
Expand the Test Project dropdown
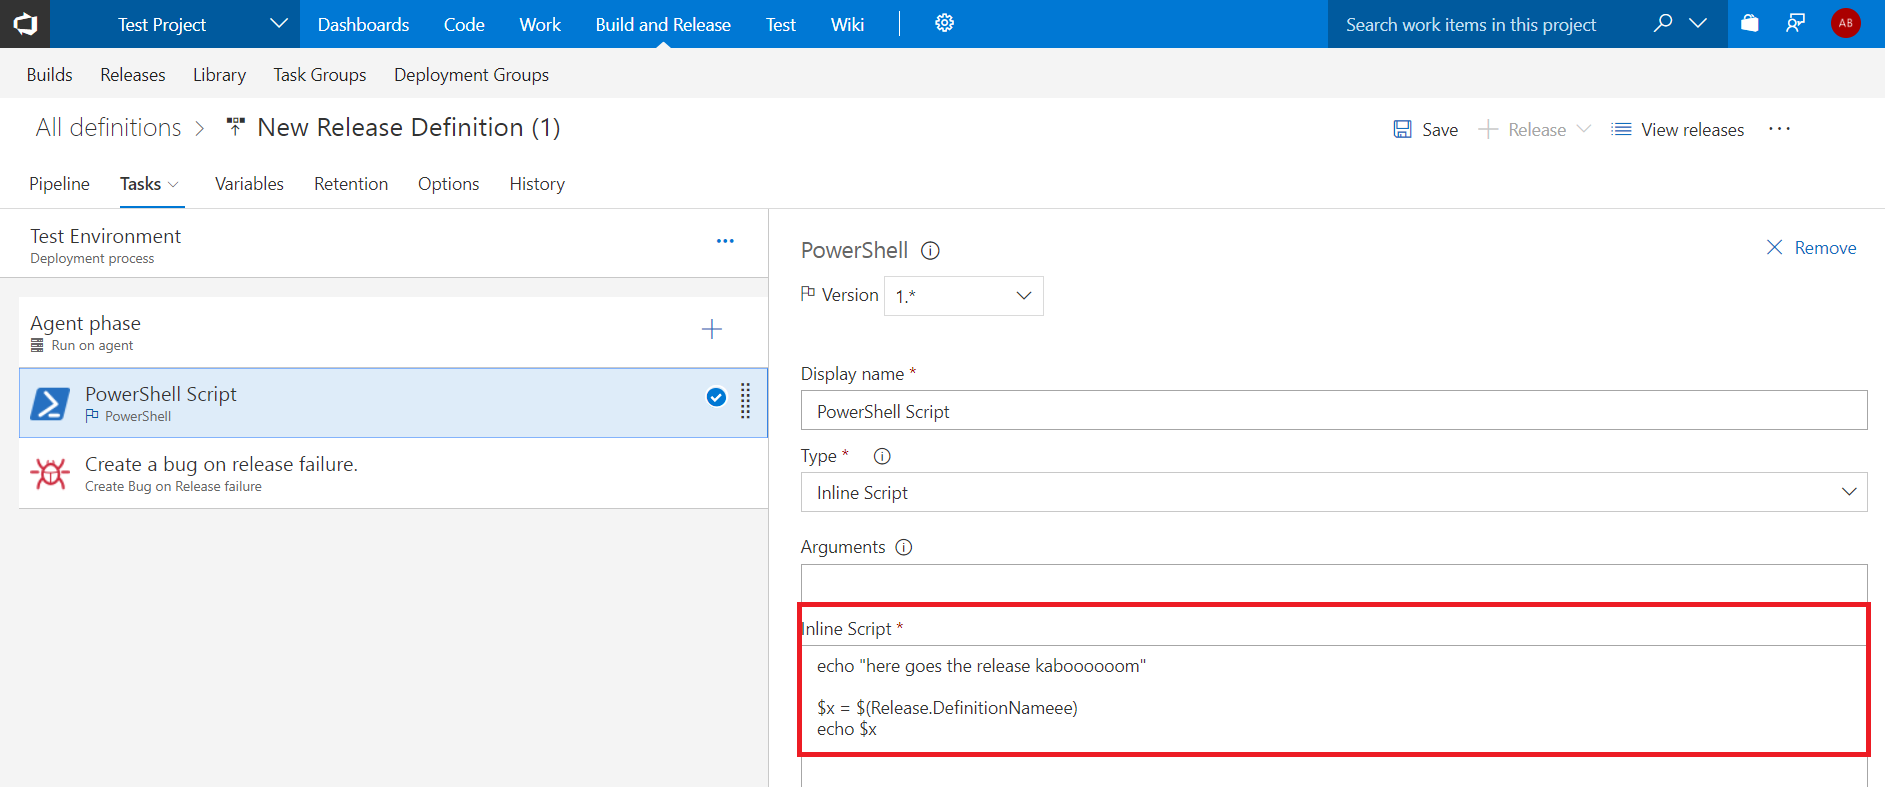[x=279, y=23]
